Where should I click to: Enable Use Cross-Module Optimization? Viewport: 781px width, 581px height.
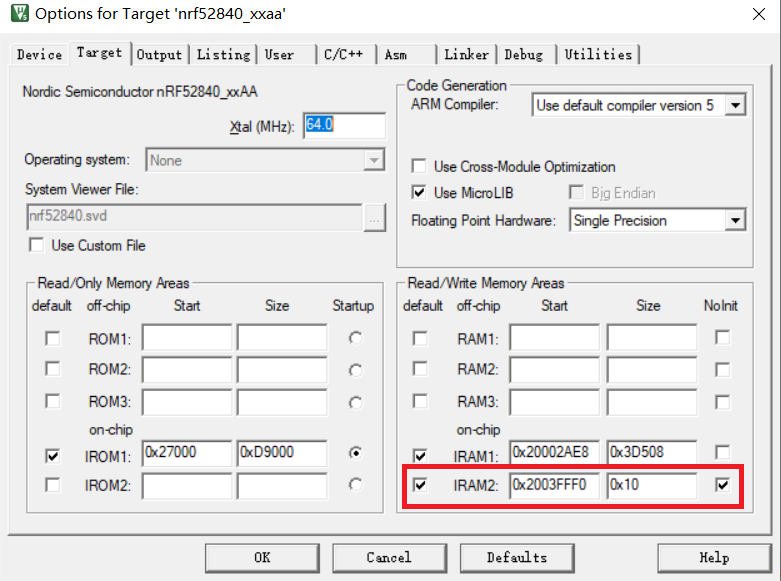[419, 166]
